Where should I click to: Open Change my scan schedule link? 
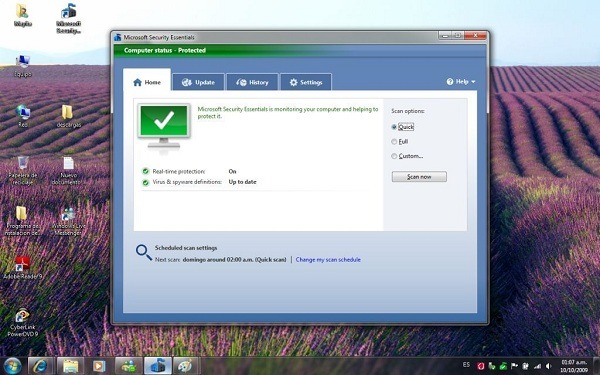328,259
